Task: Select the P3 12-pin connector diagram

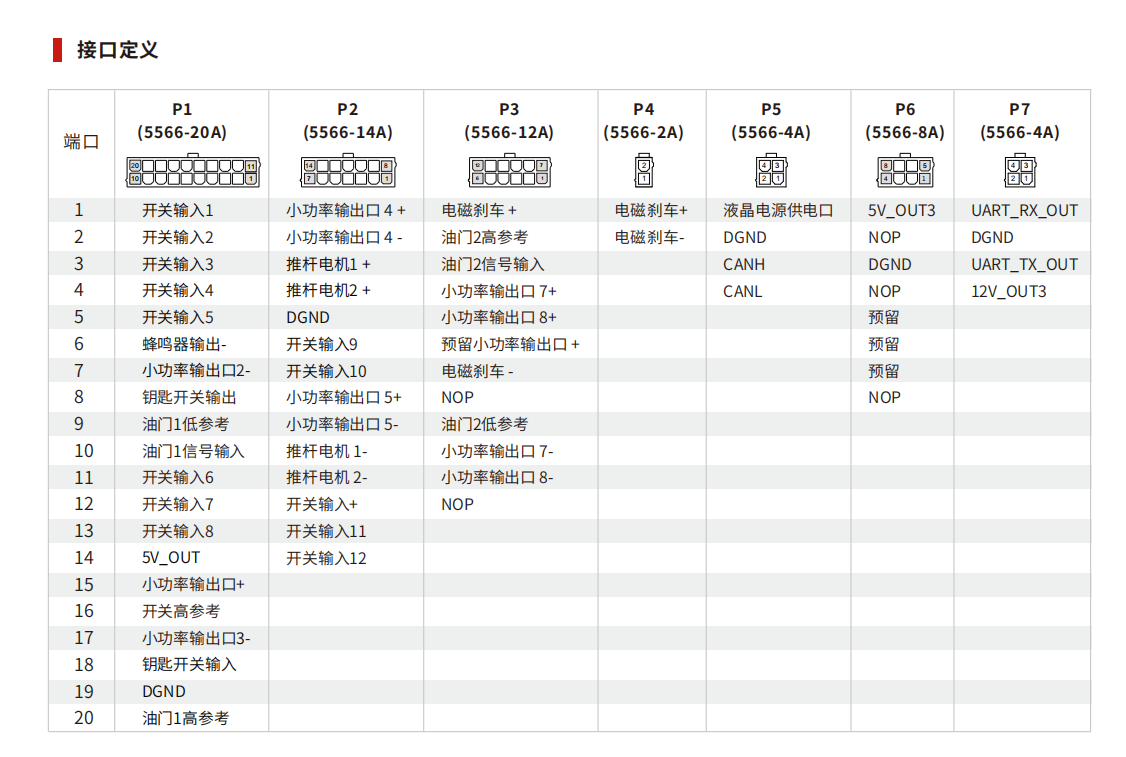Action: [x=510, y=172]
